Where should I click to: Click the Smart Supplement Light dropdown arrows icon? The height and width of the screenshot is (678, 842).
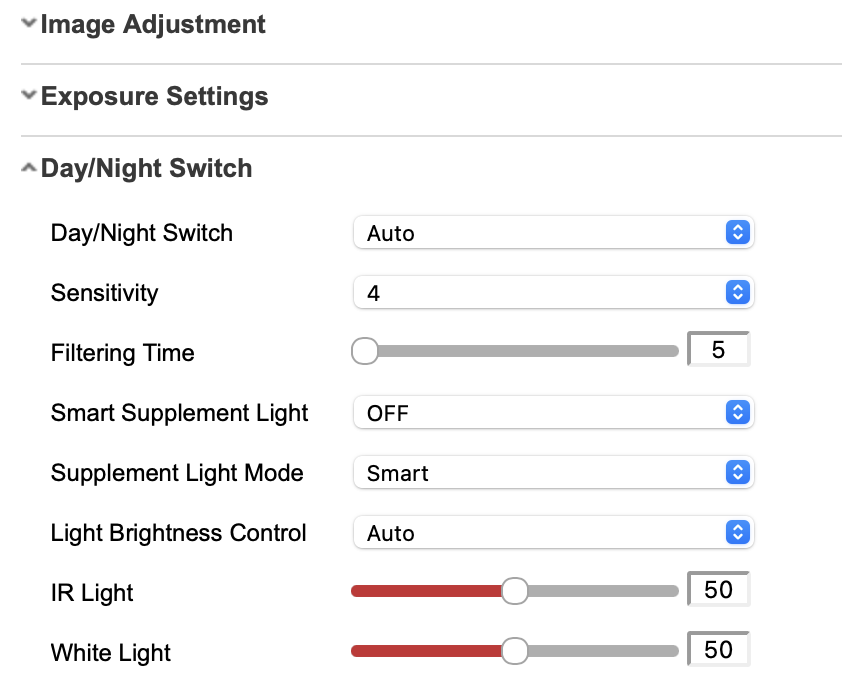pyautogui.click(x=736, y=412)
